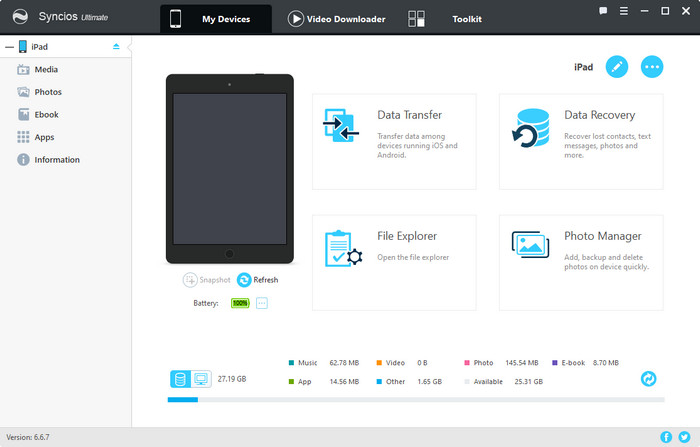The image size is (700, 447).
Task: Refresh storage info with the circular arrows icon
Action: click(649, 379)
